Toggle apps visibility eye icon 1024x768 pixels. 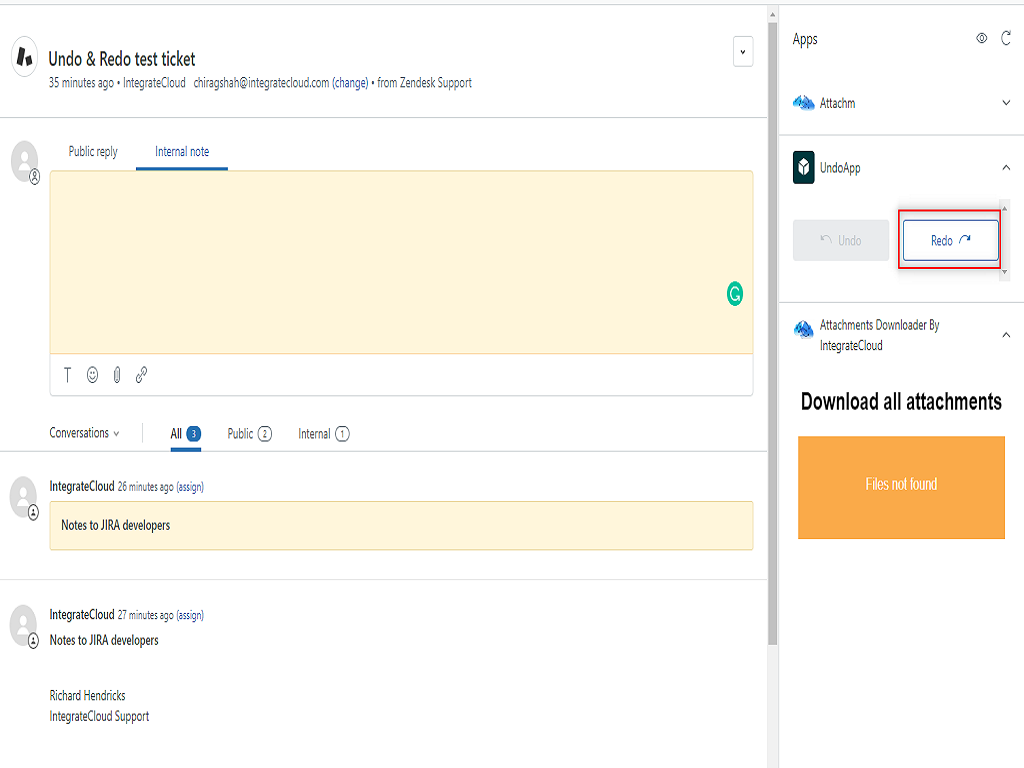coord(981,39)
